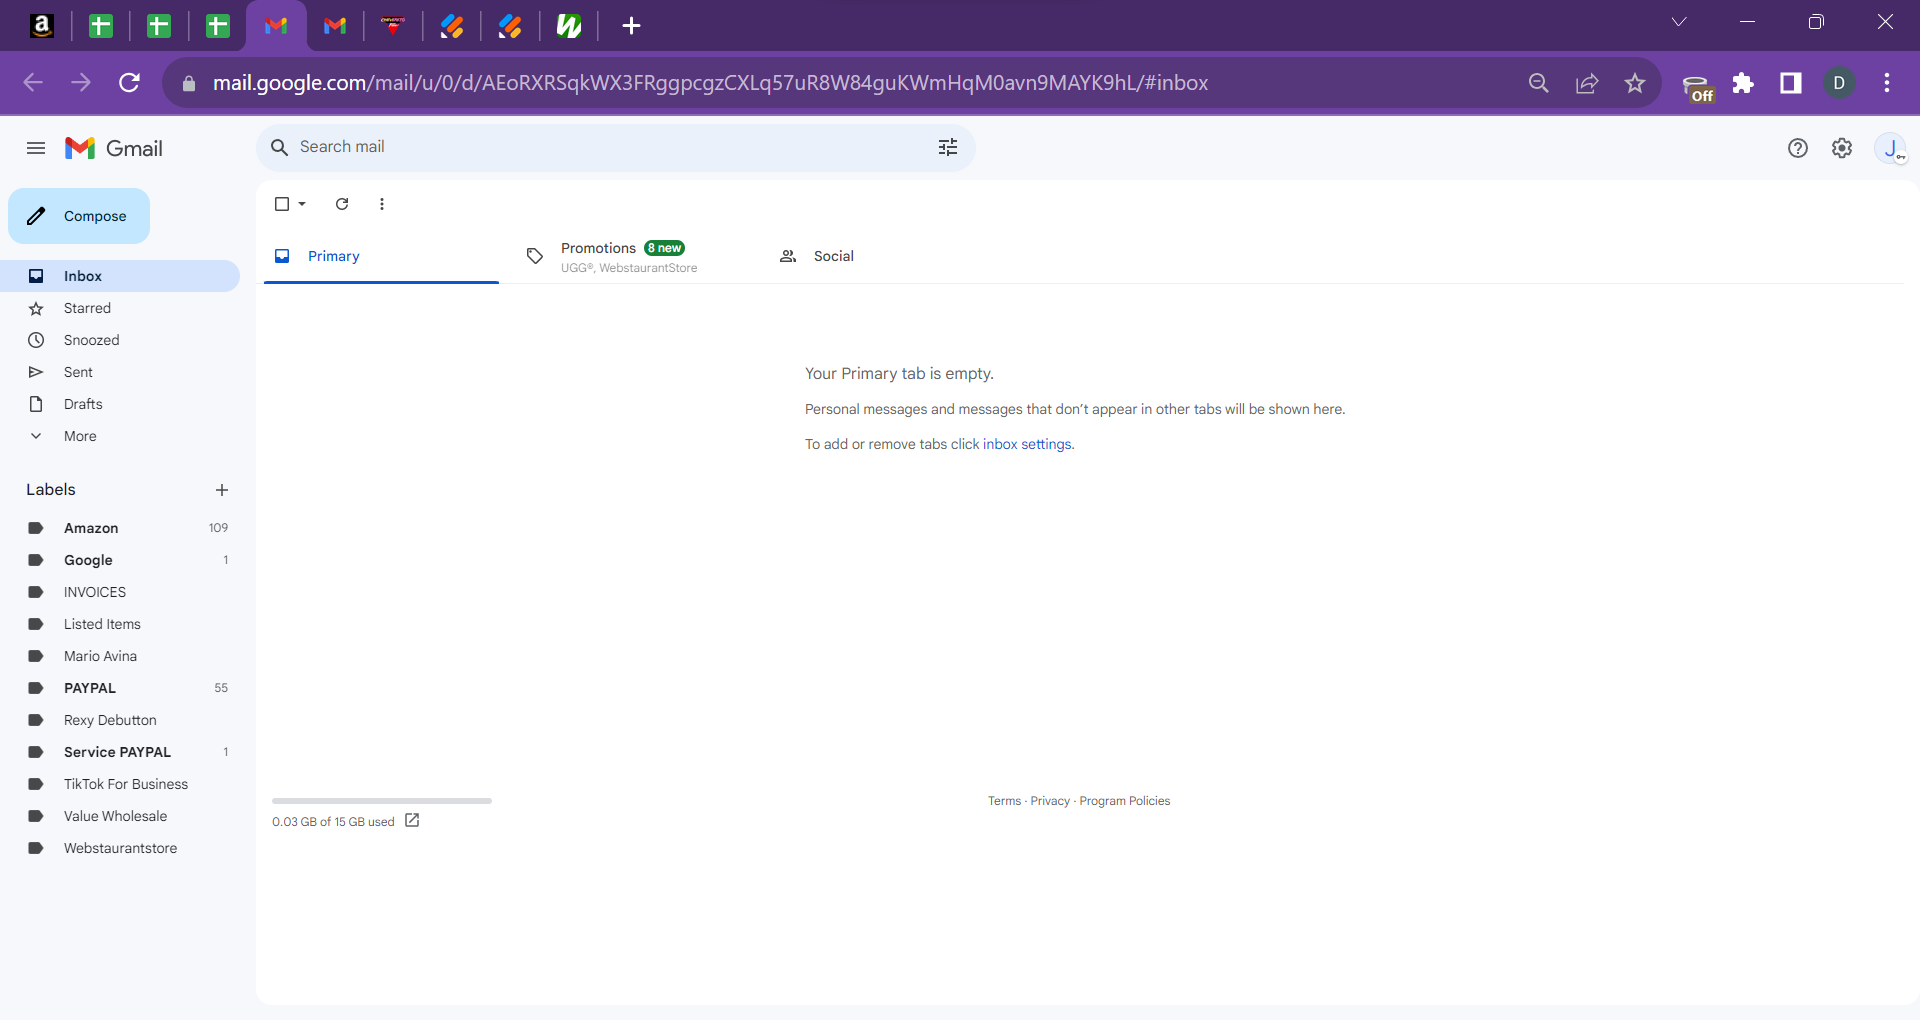Open Chrome three-dot menu
This screenshot has width=1920, height=1020.
(x=1887, y=83)
